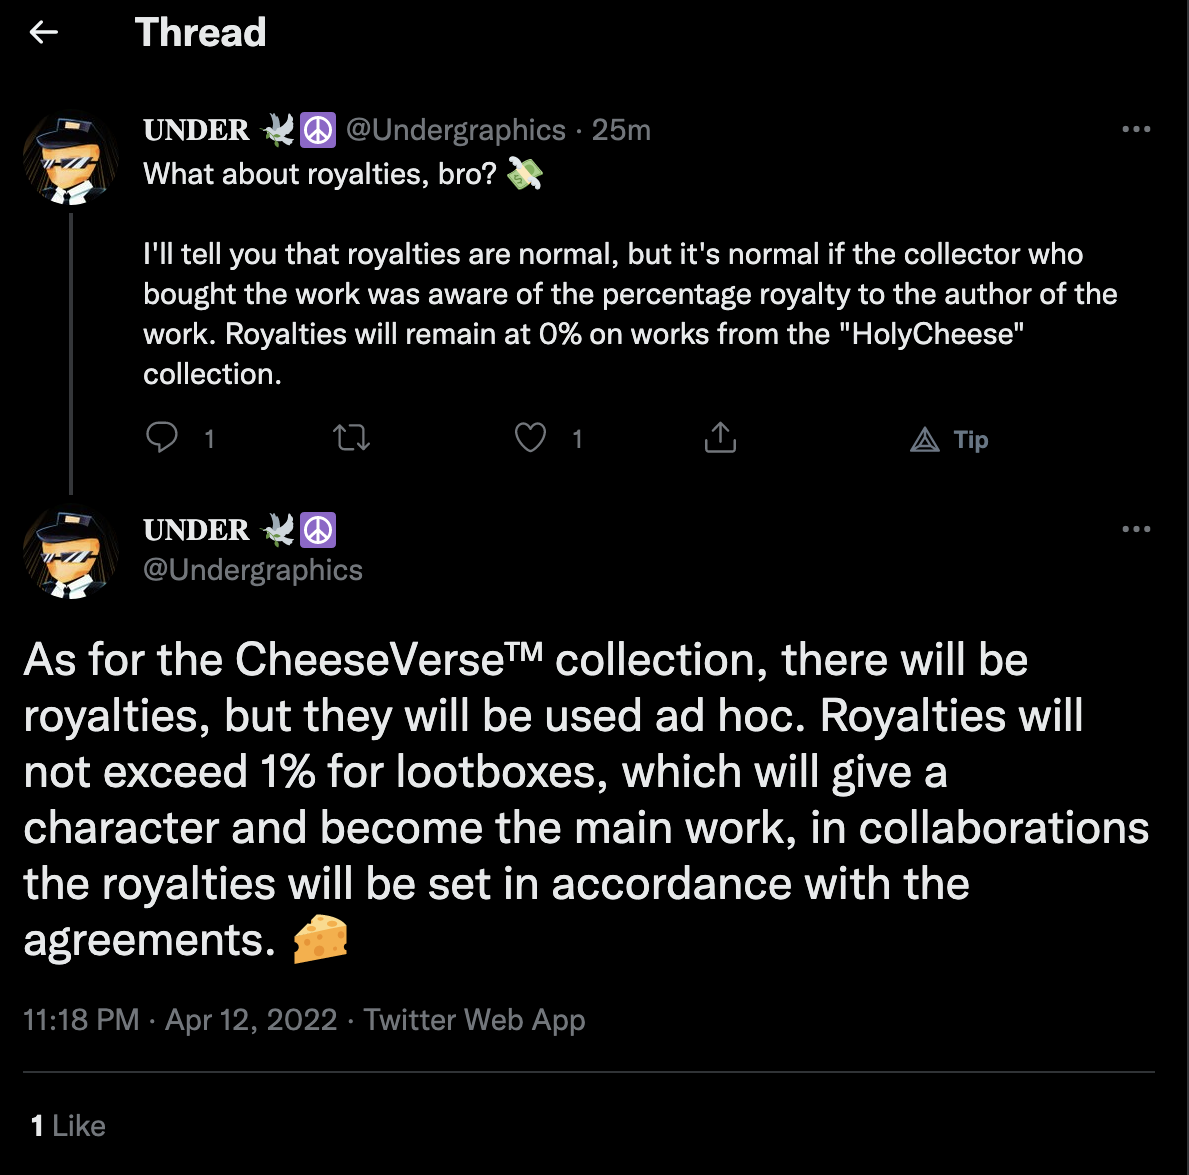This screenshot has width=1189, height=1175.
Task: Open UNDER display name on first tweet
Action: 197,130
